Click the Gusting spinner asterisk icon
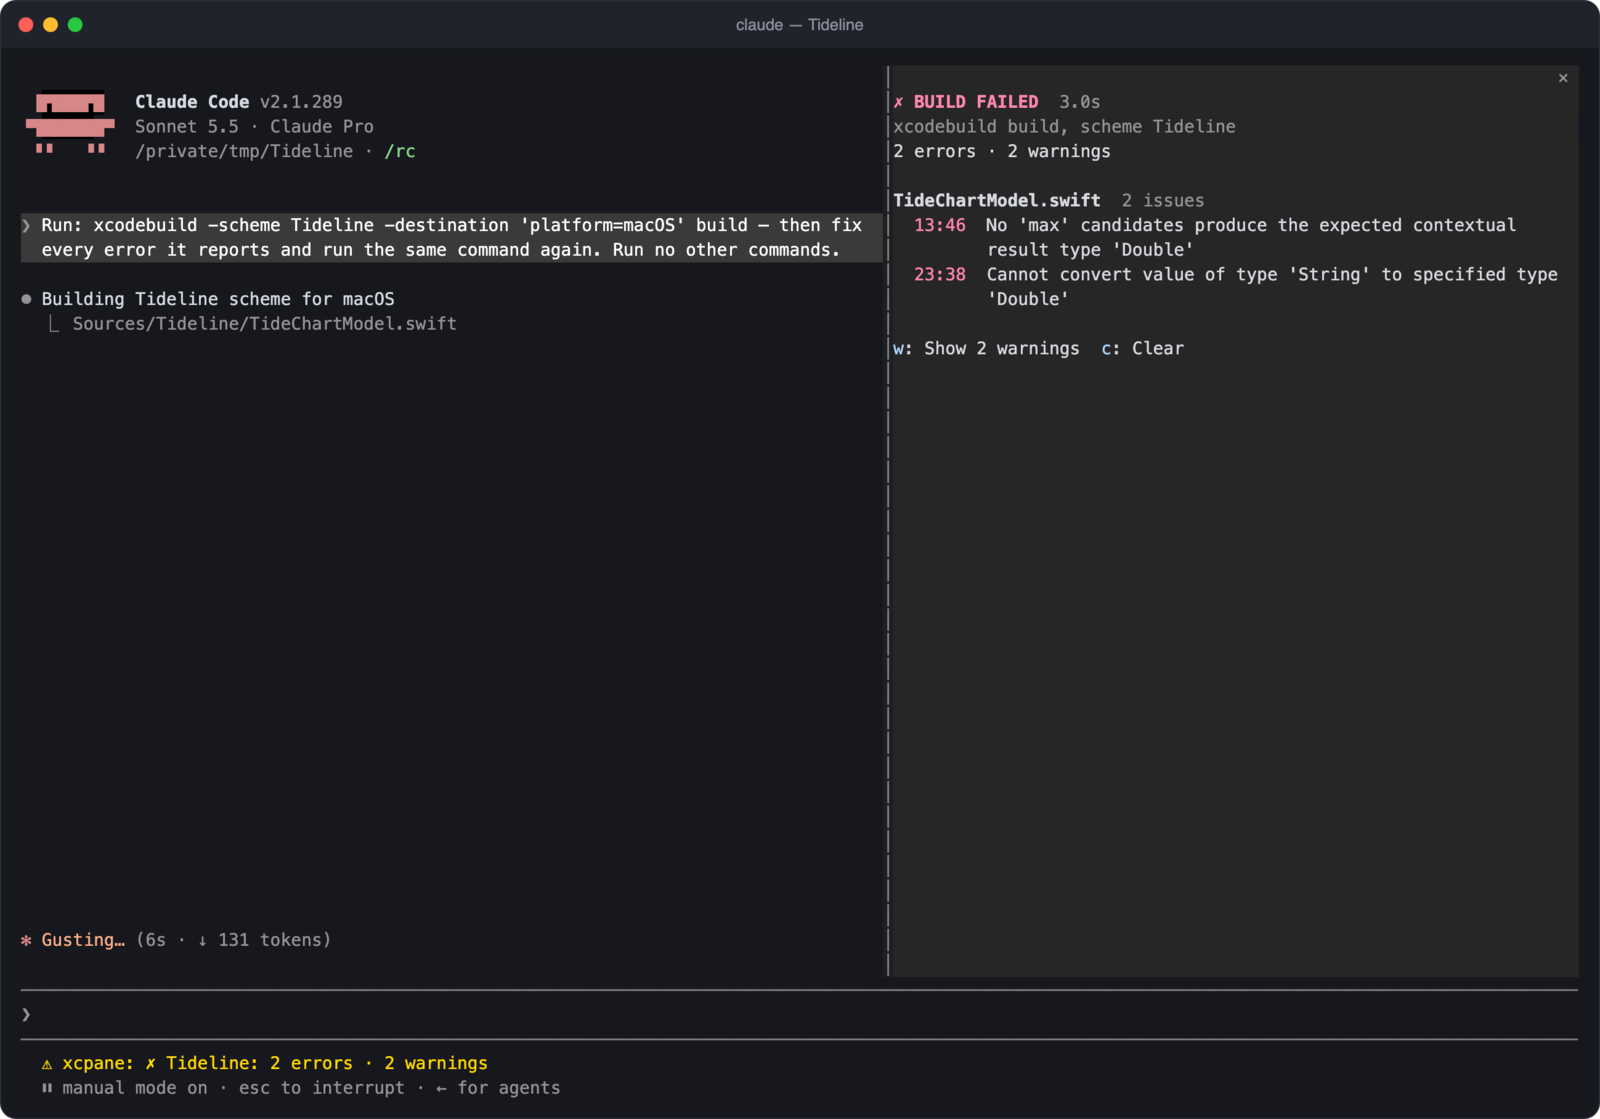 click(x=26, y=940)
